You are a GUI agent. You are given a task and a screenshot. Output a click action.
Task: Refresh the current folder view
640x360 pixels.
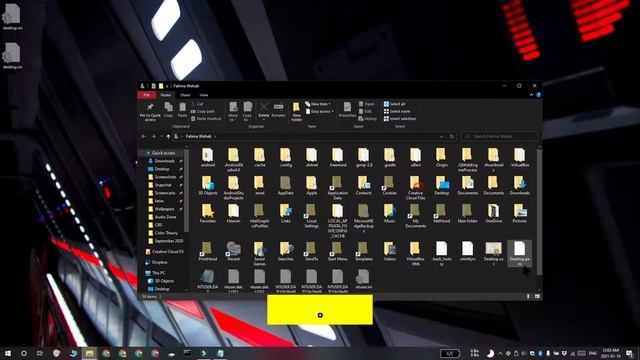pos(451,136)
